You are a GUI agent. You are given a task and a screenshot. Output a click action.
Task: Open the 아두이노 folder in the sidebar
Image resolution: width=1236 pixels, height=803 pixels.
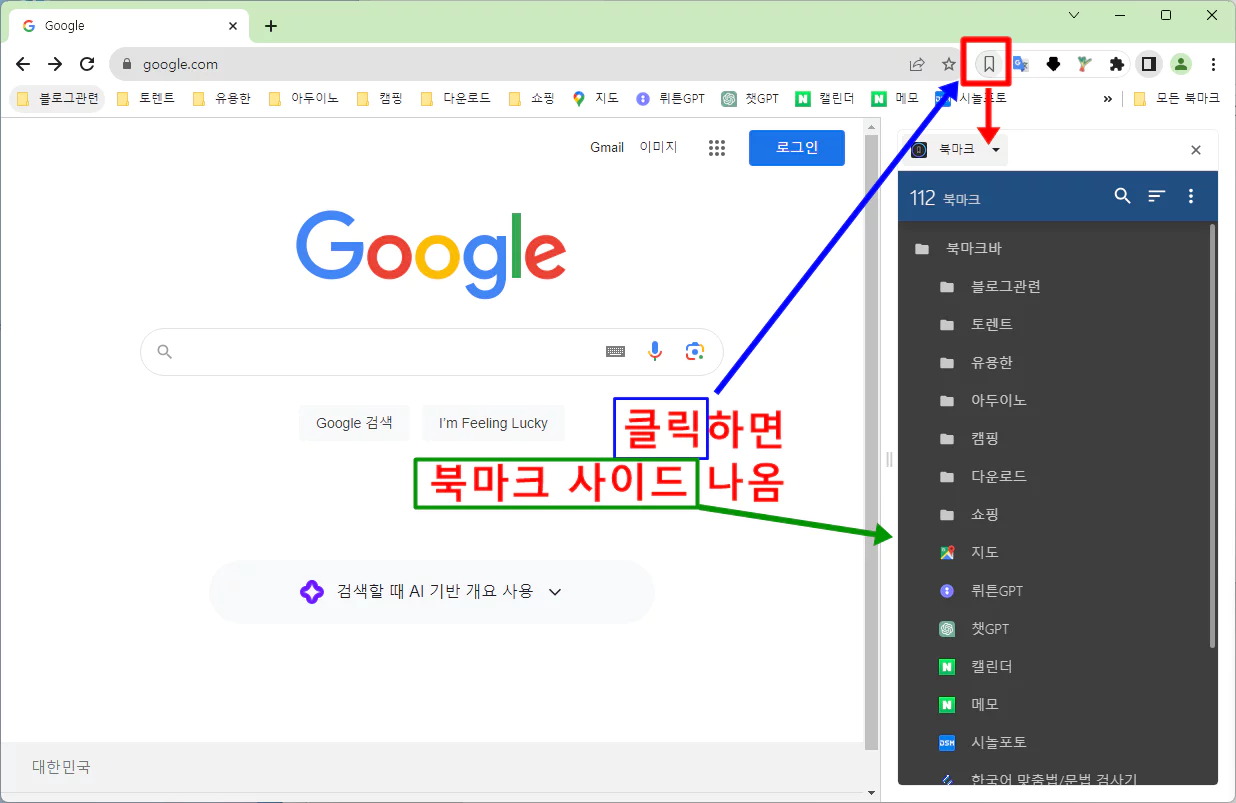point(1054,401)
